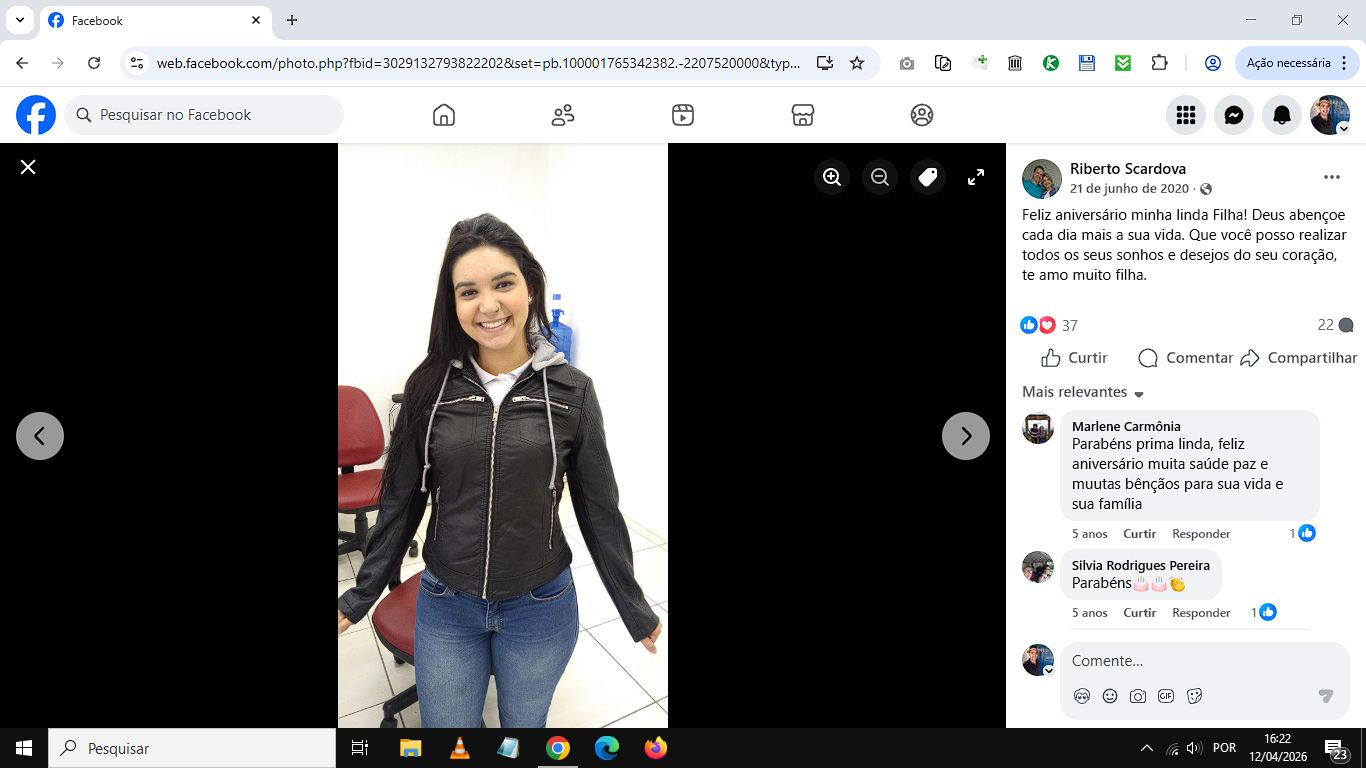
Task: Enter fullscreen photo view
Action: 976,177
